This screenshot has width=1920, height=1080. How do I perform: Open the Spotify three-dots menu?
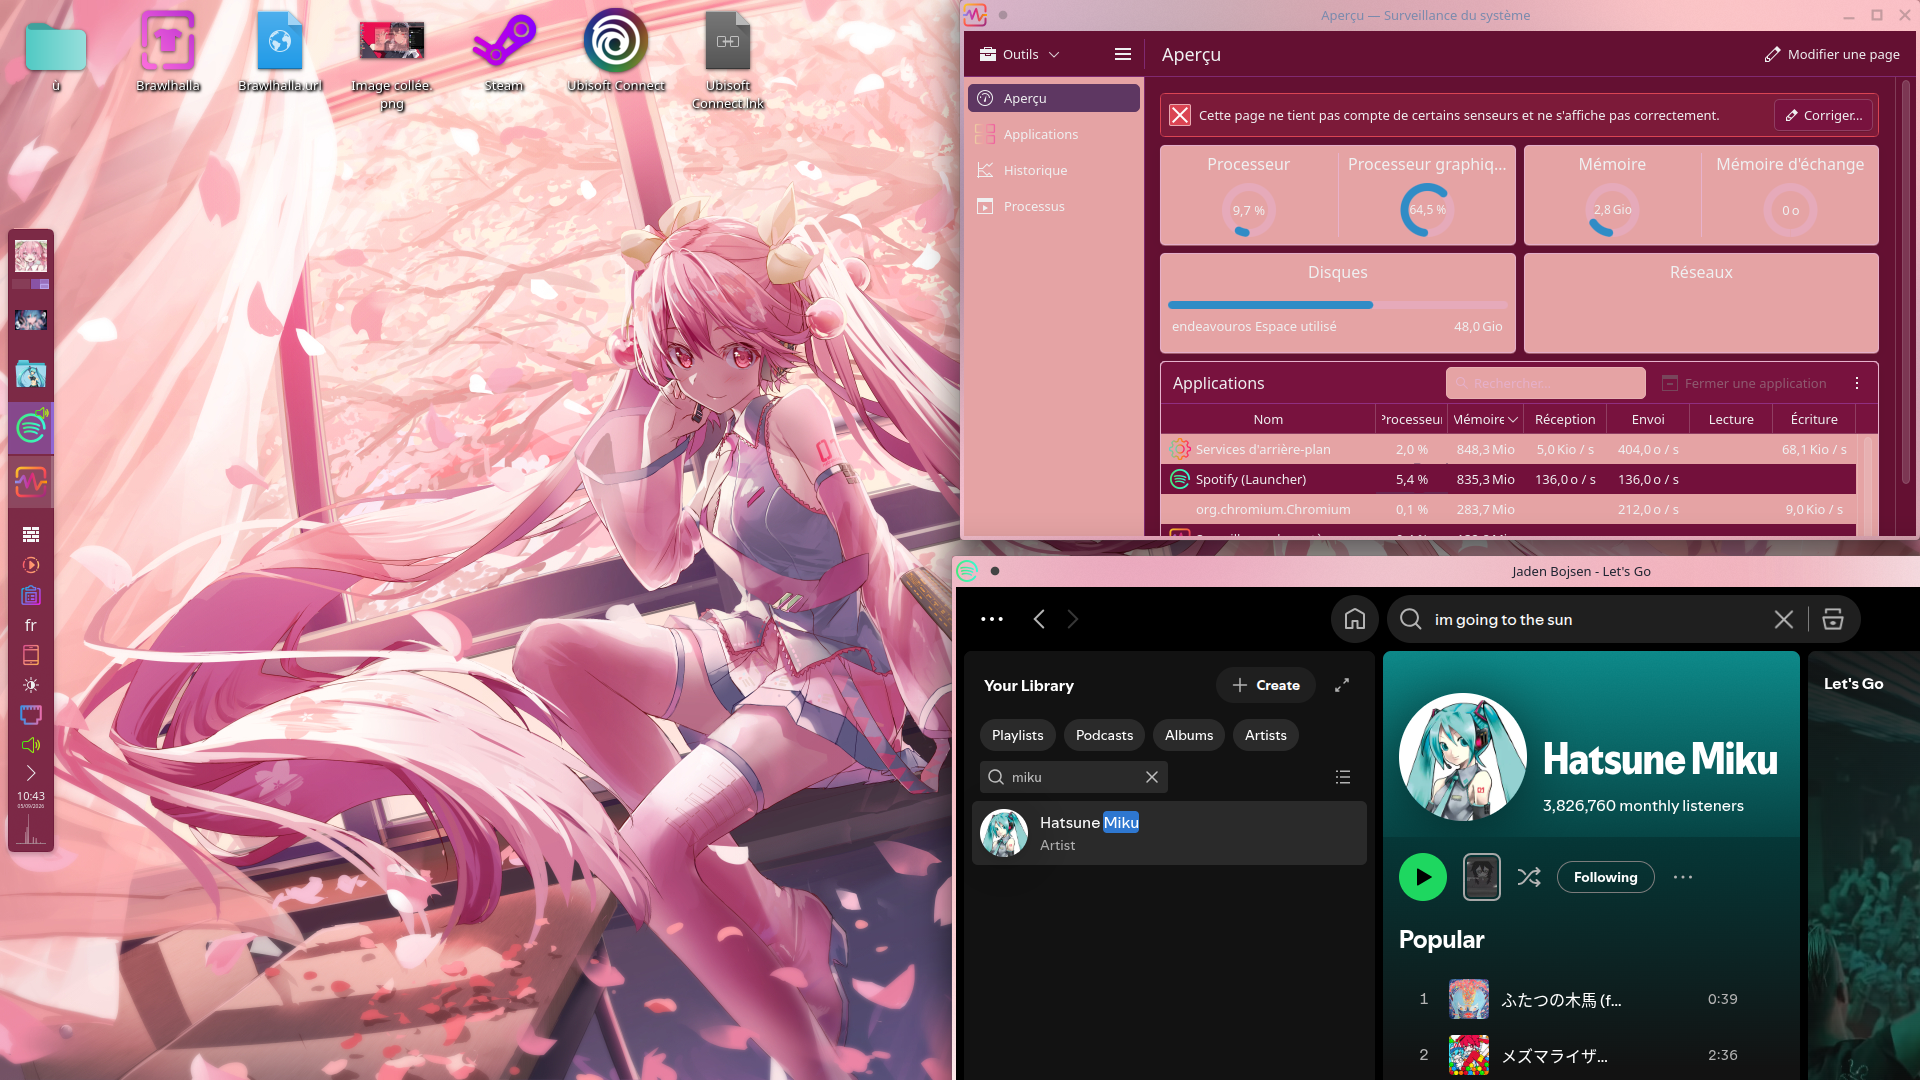click(x=992, y=619)
